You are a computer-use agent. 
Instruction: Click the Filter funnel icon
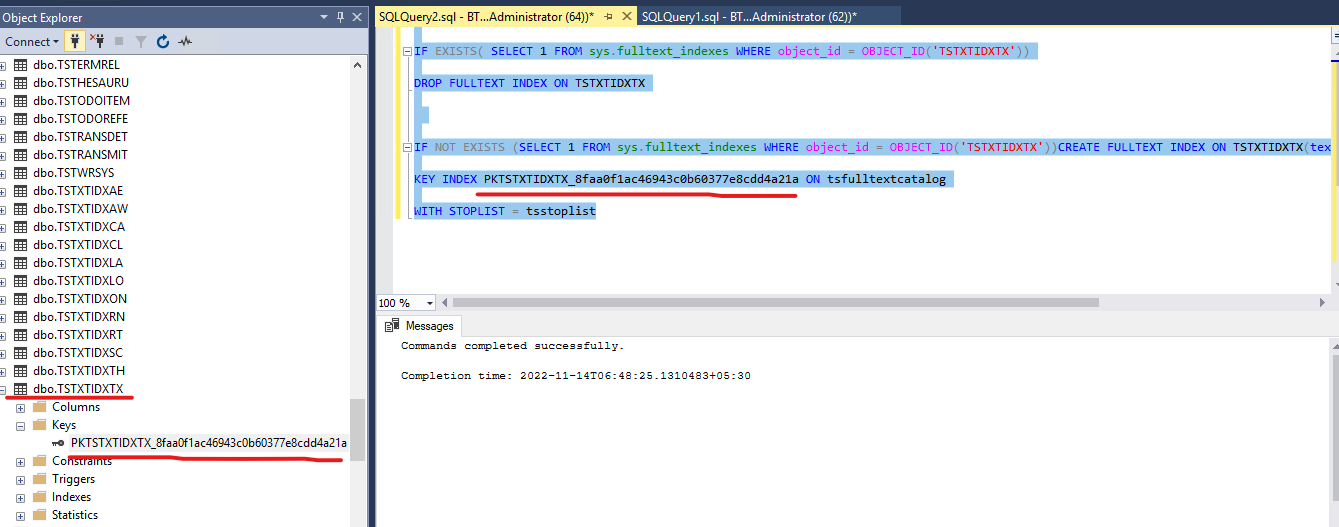[x=141, y=41]
